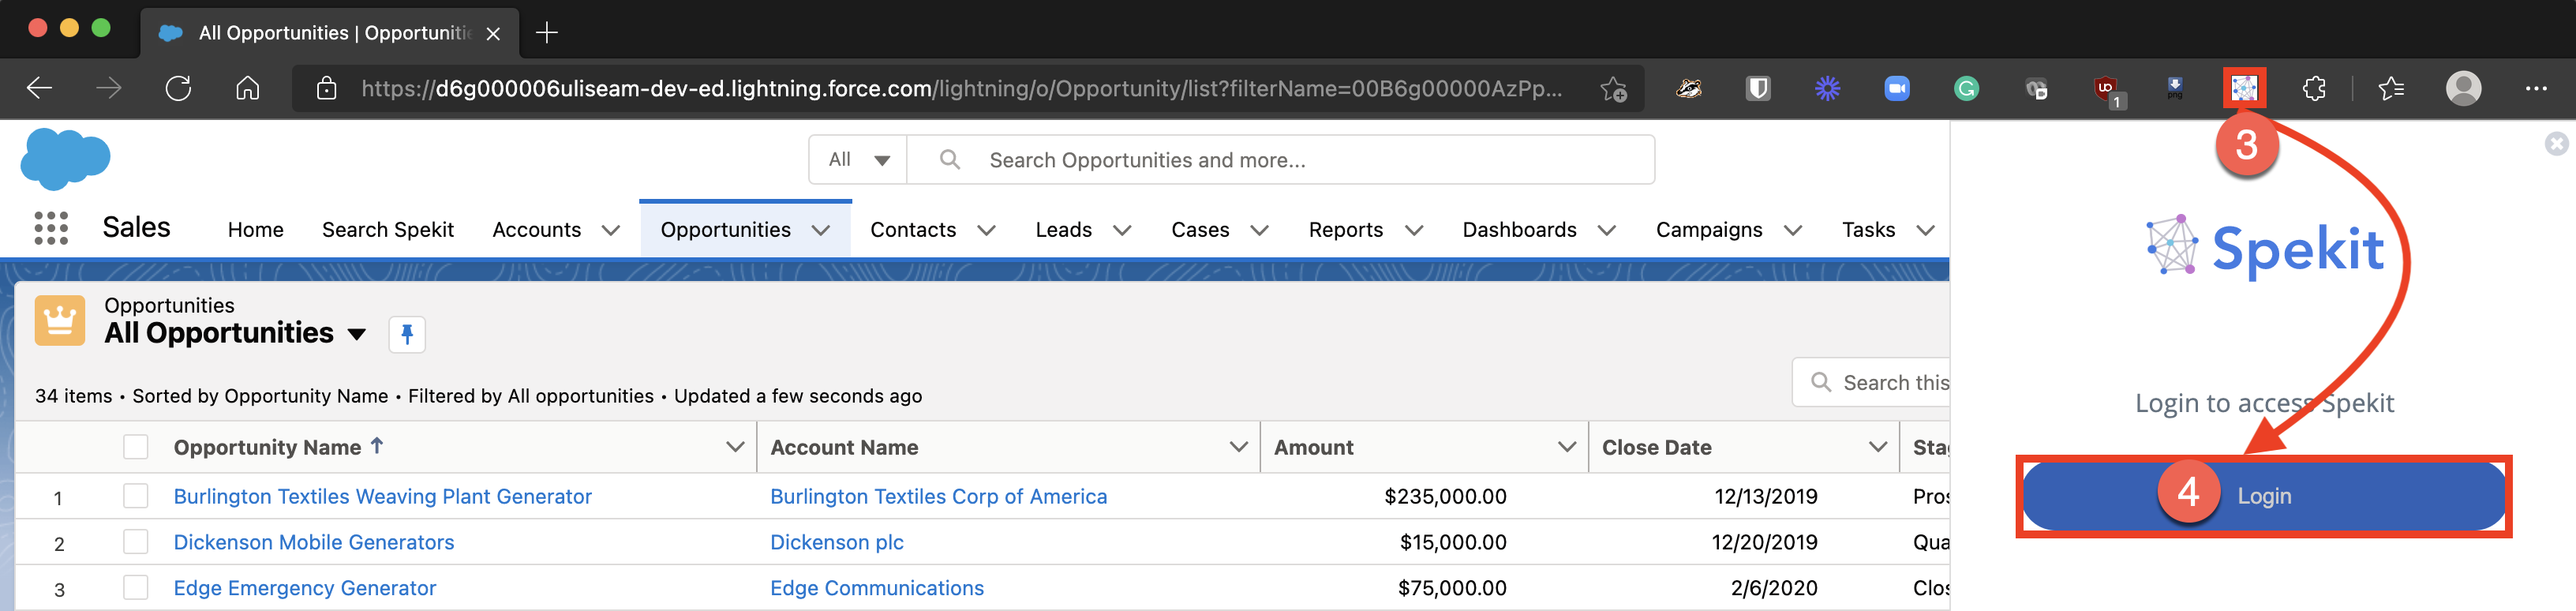Open the Contacts tab
2576x611 pixels.
(913, 230)
